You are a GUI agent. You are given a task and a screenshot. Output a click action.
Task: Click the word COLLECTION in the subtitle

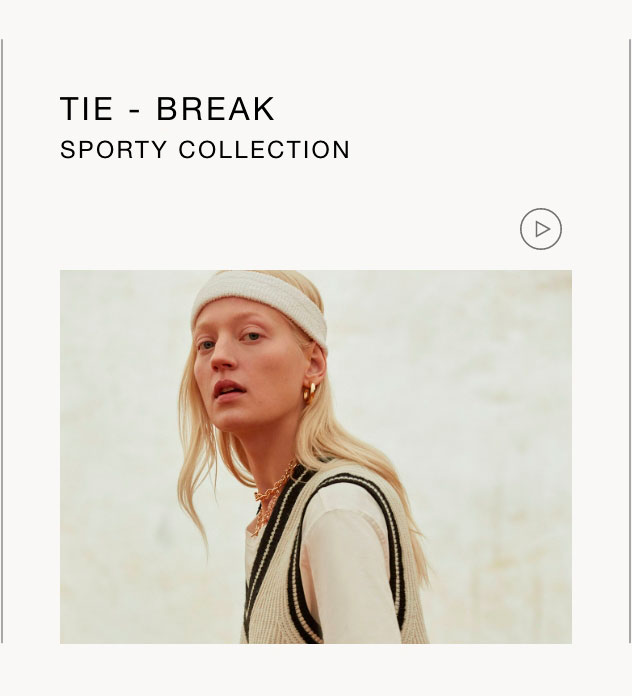pos(264,150)
